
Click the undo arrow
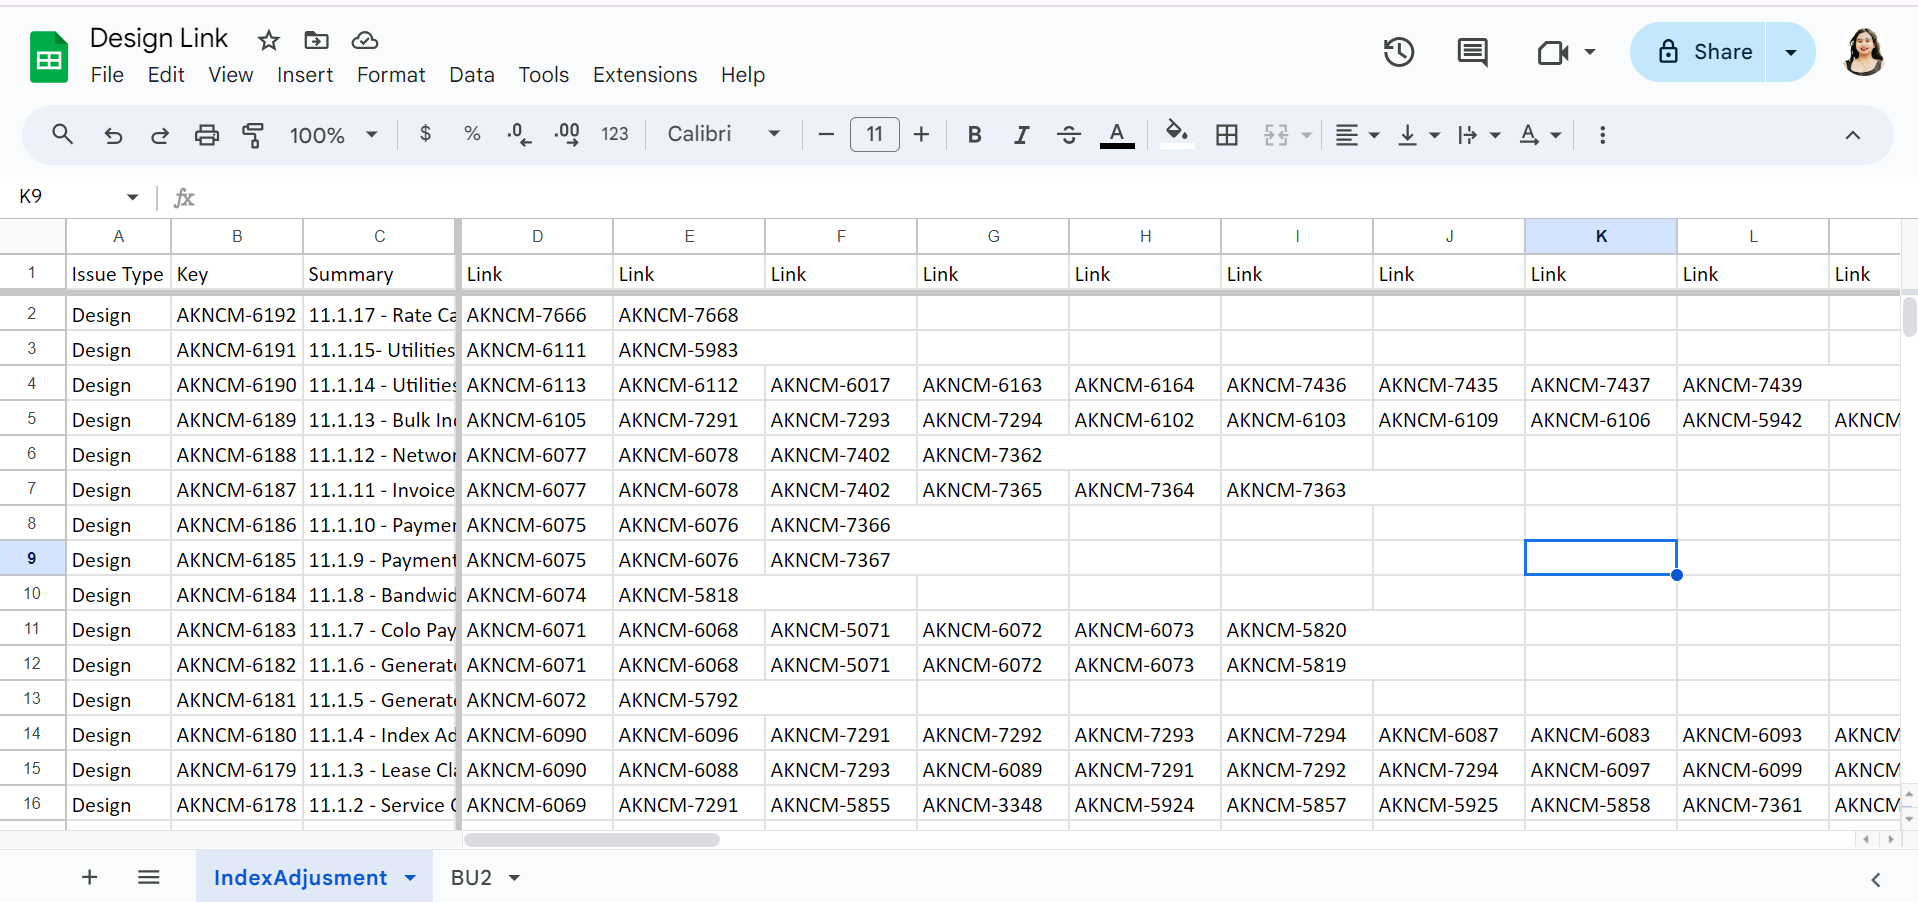[113, 135]
